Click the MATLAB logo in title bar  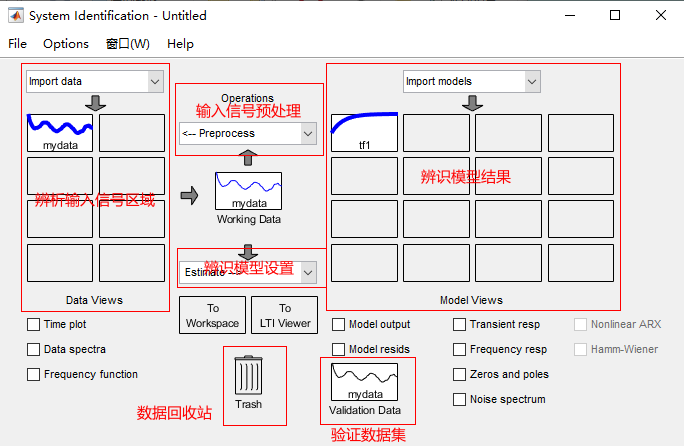coord(16,15)
